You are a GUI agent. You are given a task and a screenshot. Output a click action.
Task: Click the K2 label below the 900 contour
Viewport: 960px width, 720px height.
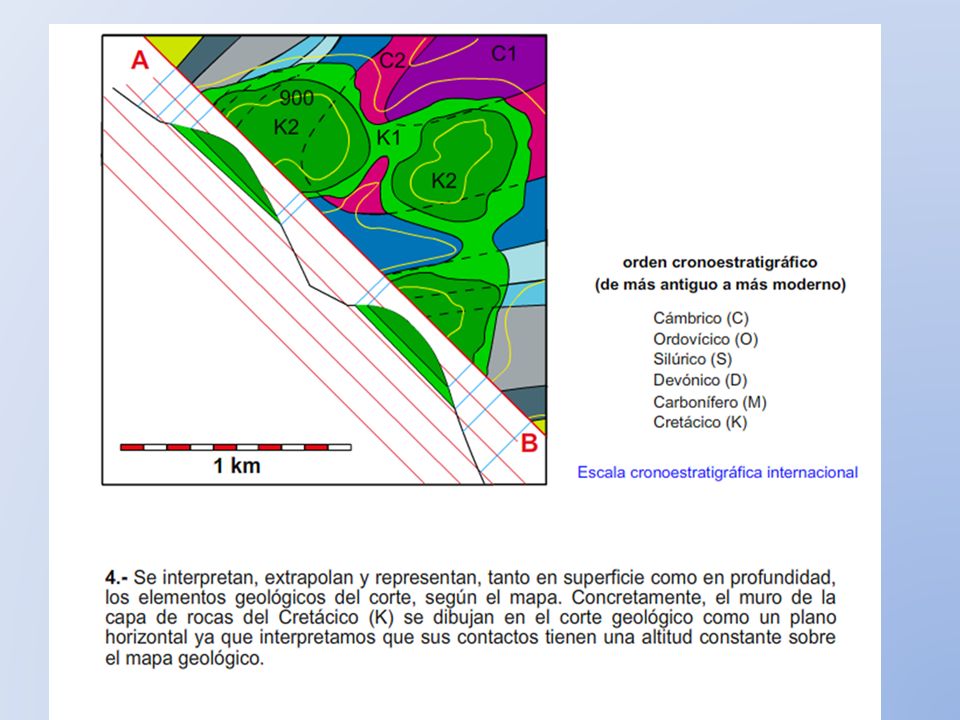286,127
